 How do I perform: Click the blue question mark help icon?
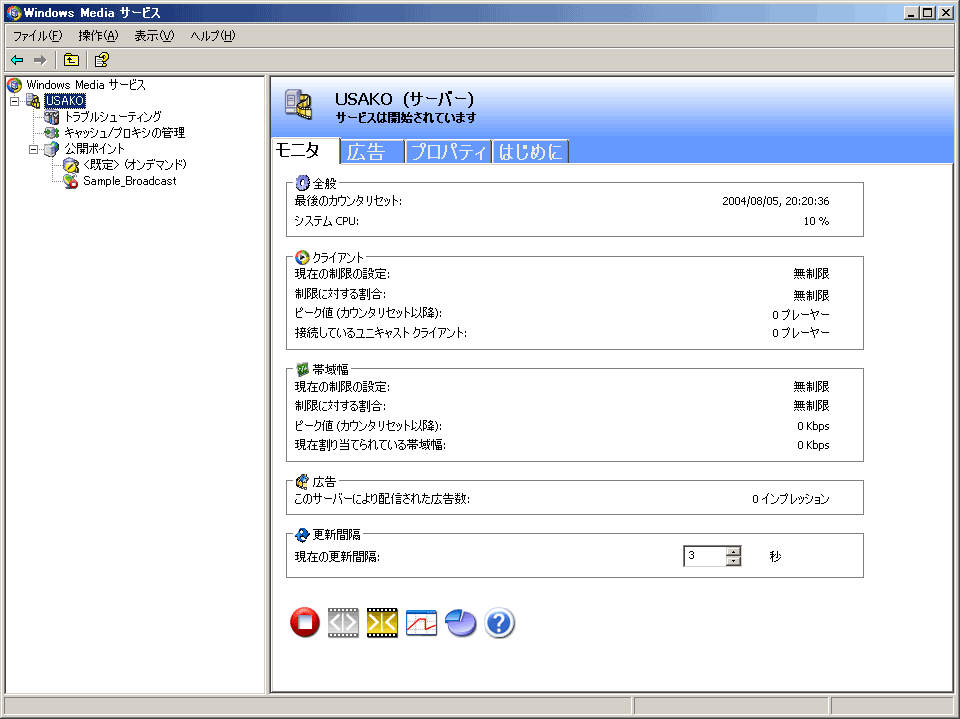[500, 623]
